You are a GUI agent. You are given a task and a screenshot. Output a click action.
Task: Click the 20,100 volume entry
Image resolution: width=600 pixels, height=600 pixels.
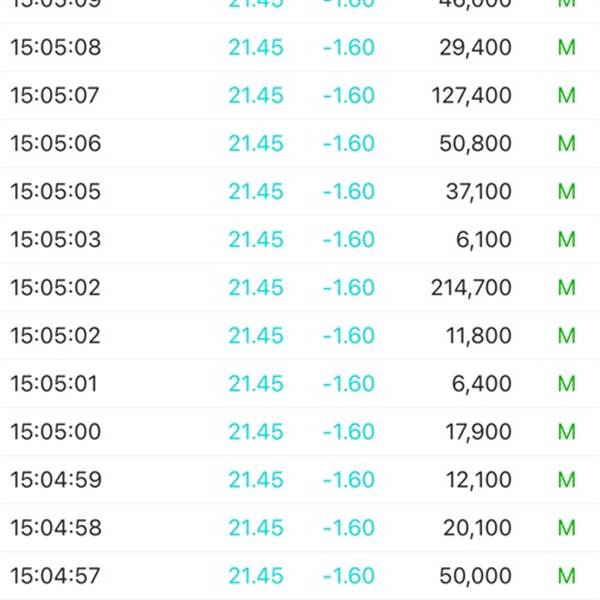(476, 528)
